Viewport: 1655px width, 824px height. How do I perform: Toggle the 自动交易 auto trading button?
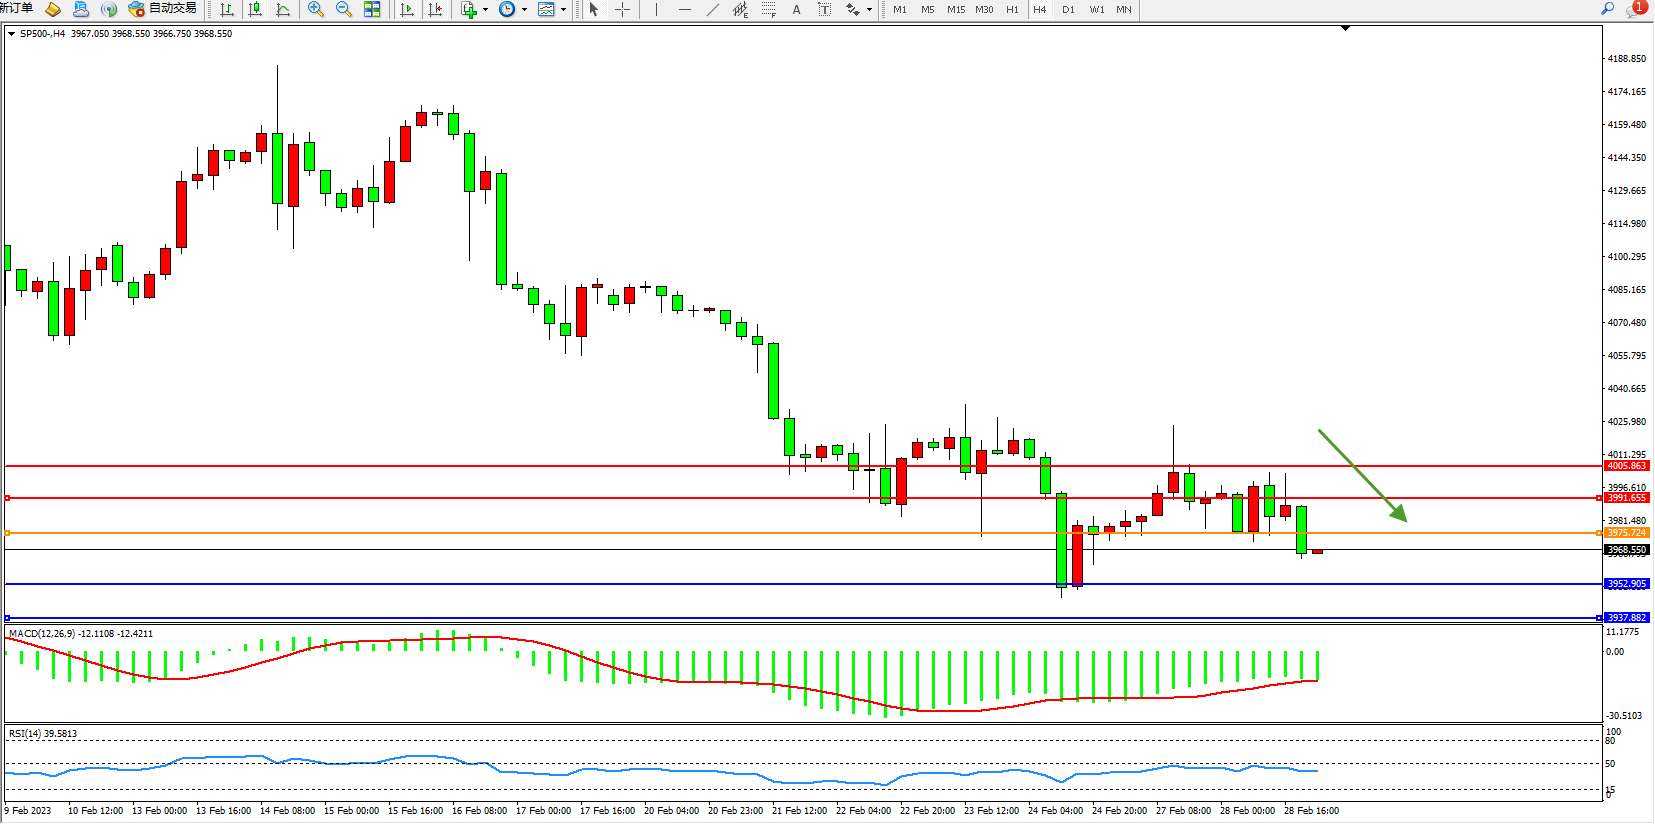tap(163, 9)
